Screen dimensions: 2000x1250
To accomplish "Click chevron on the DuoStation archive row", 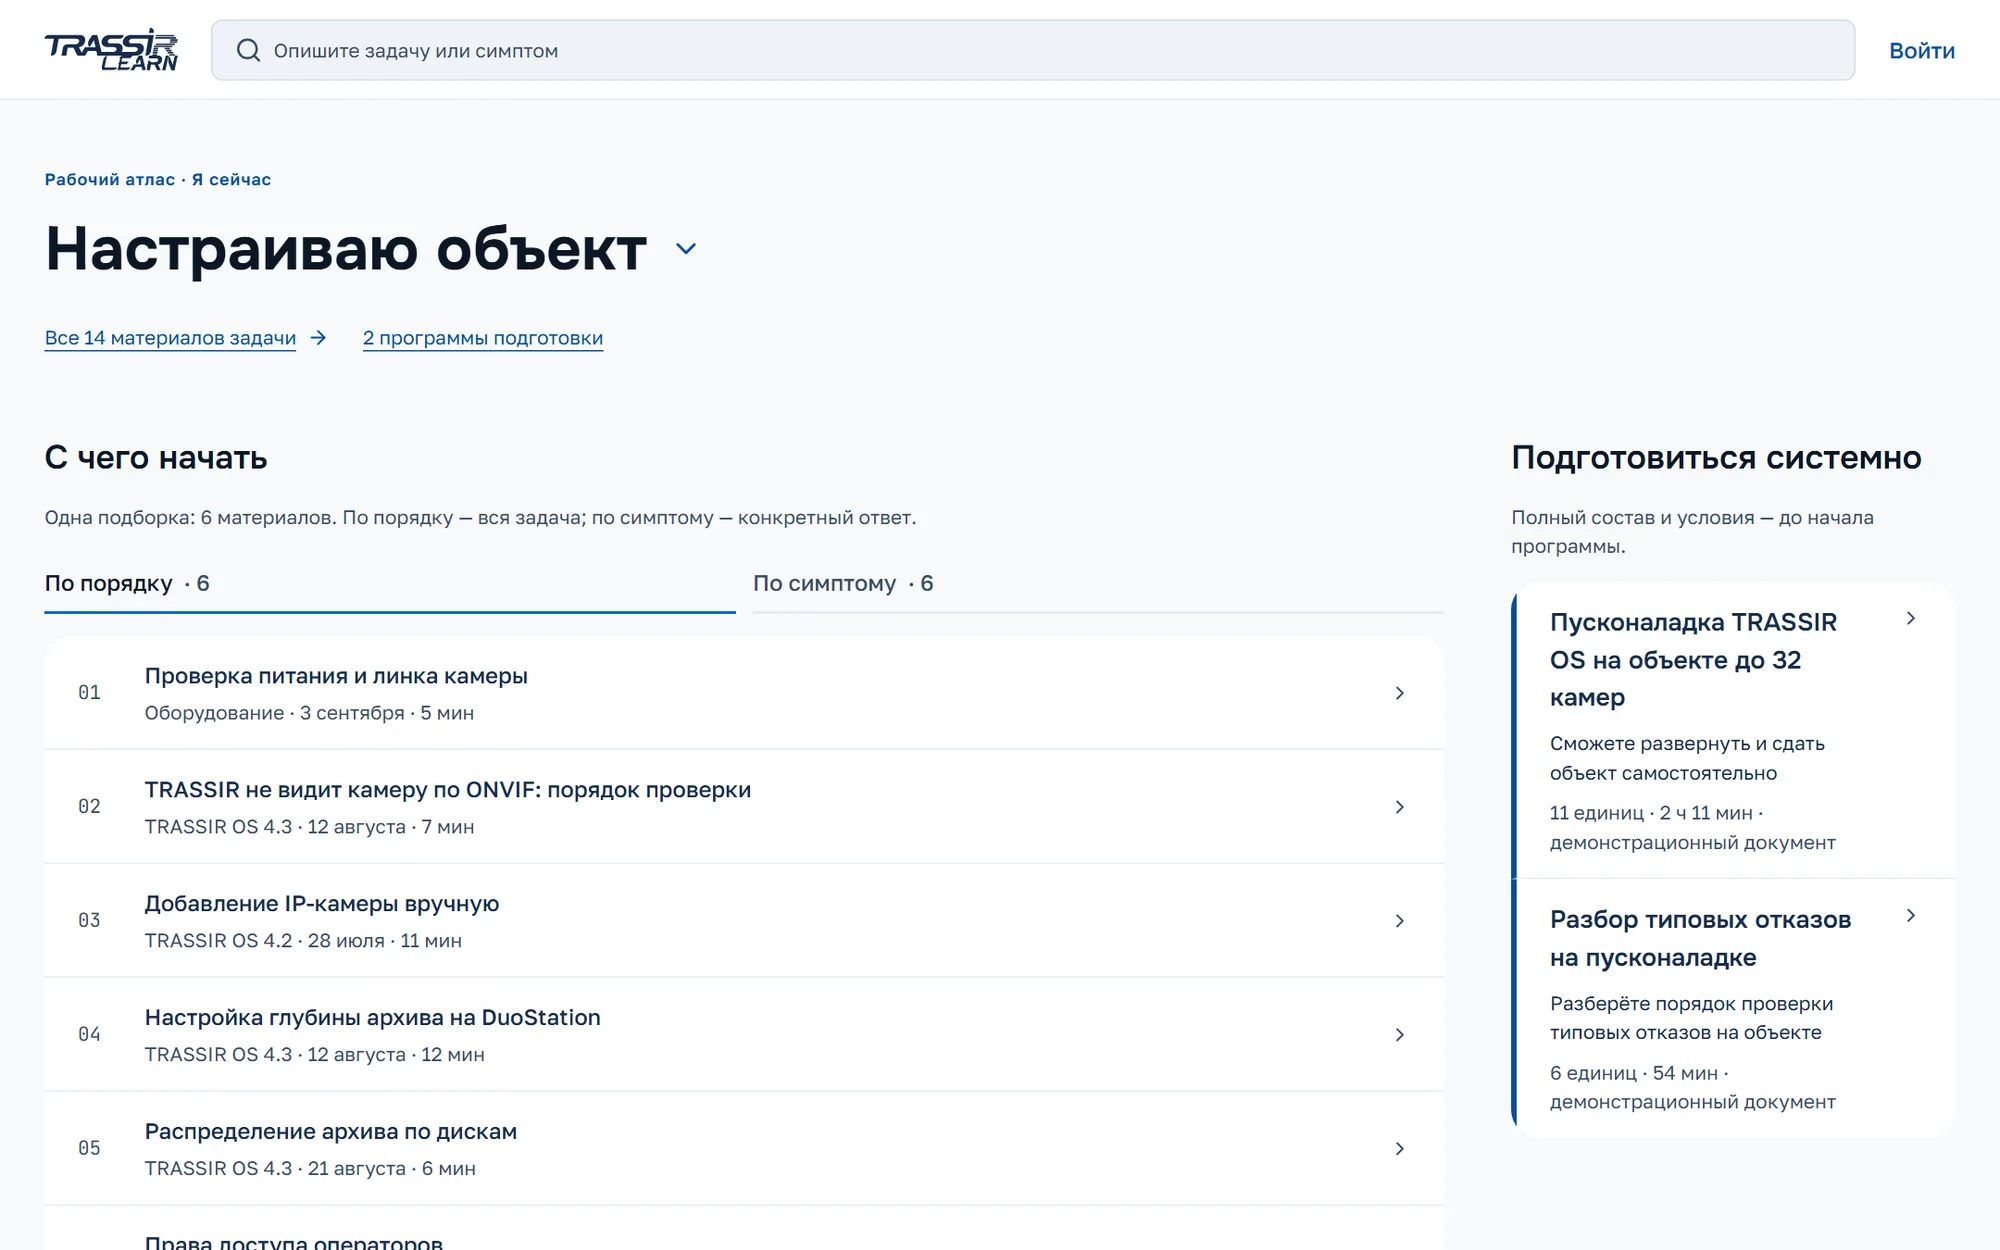I will tap(1400, 1035).
